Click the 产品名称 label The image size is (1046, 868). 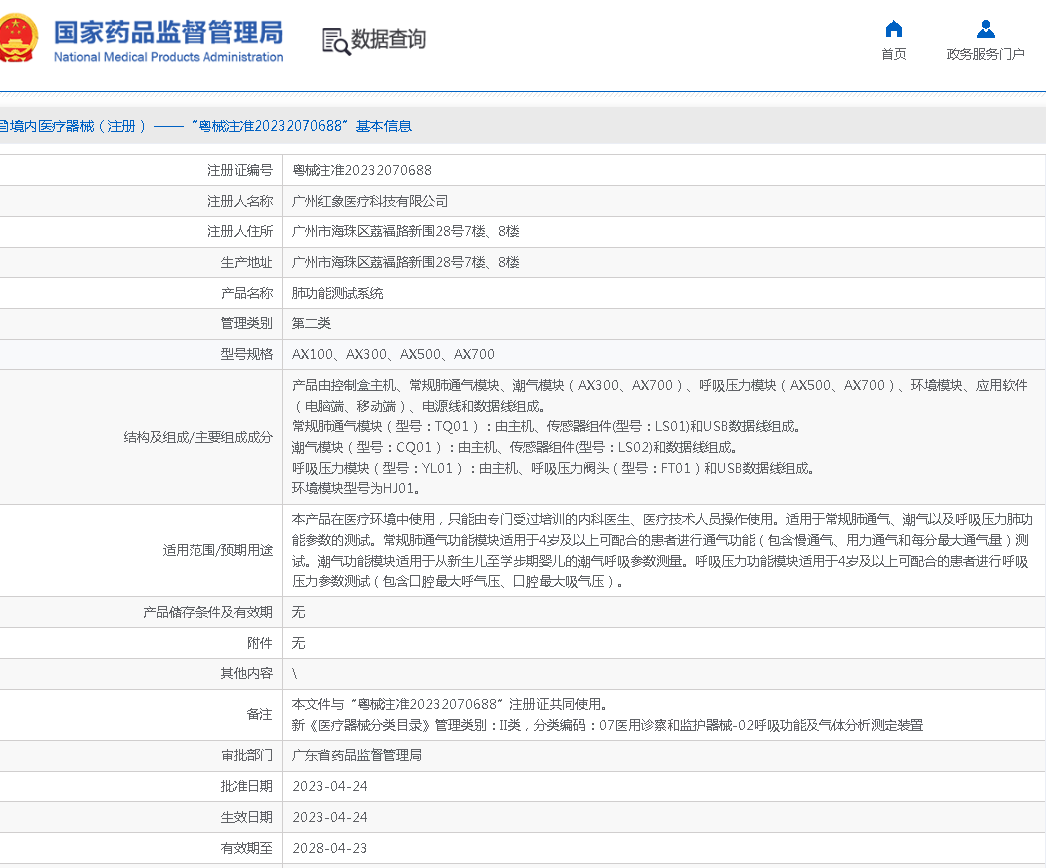click(246, 294)
